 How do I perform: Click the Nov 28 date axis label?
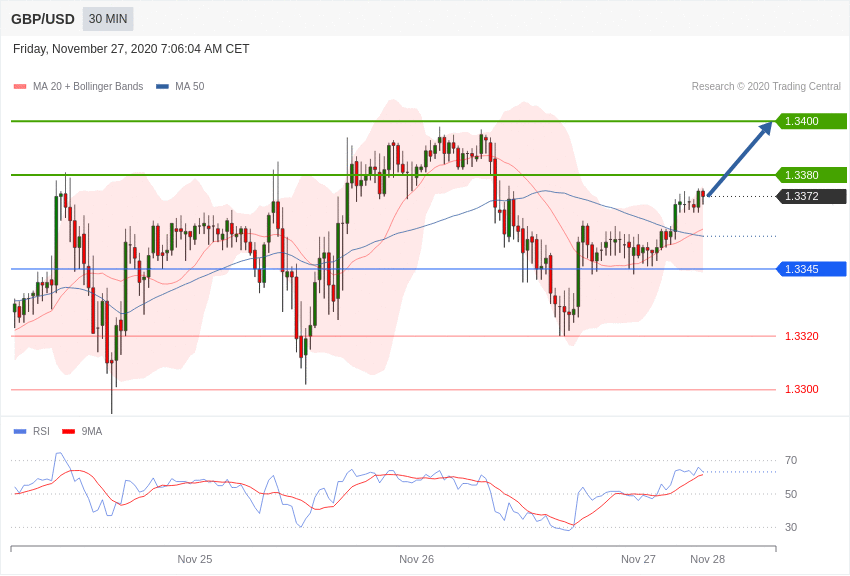click(x=707, y=559)
